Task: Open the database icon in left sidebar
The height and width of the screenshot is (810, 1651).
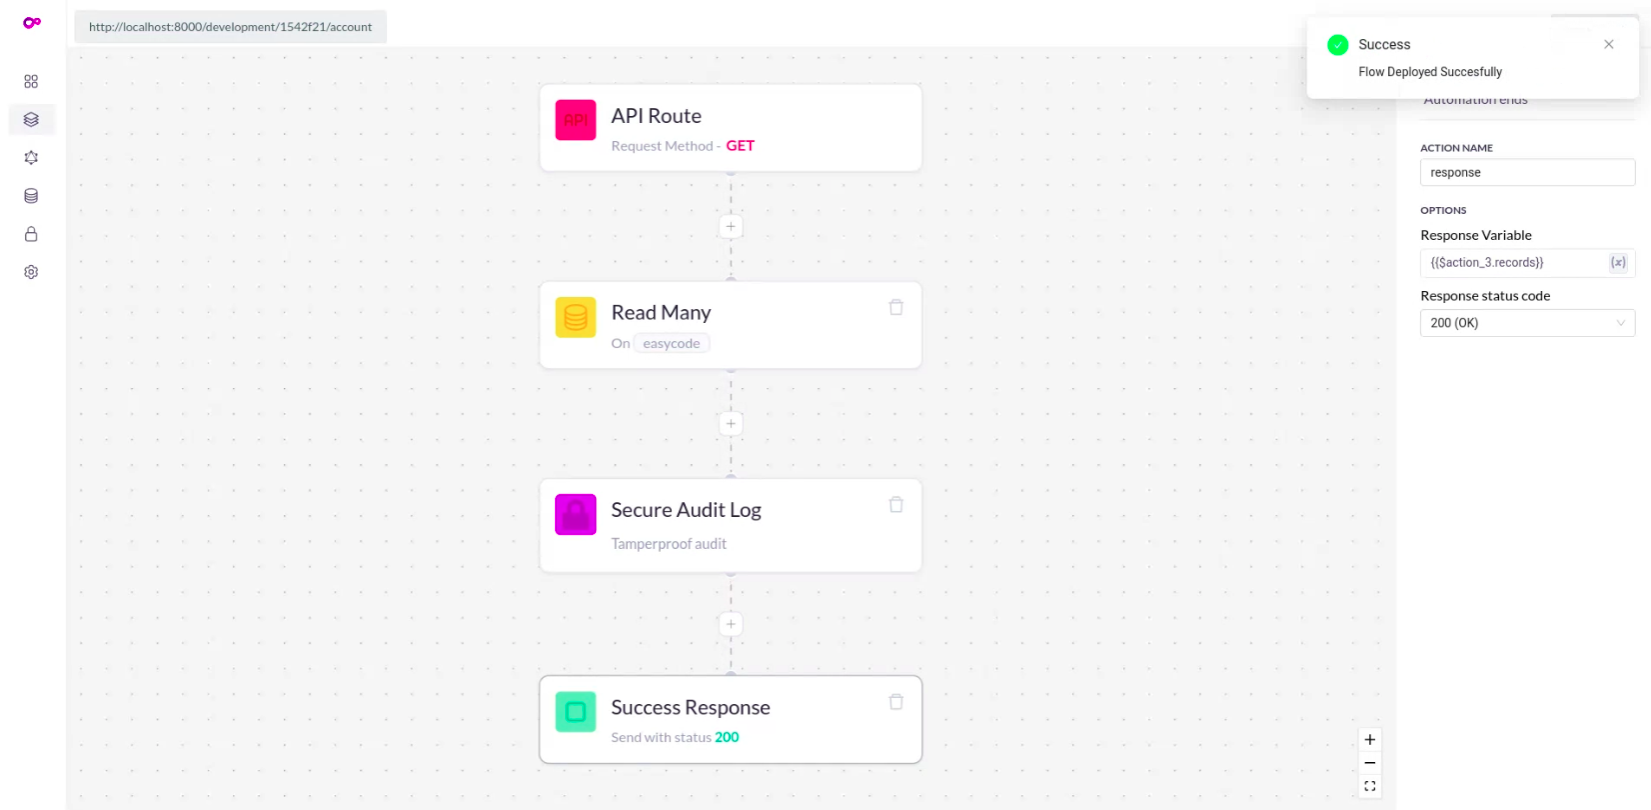Action: pos(31,196)
